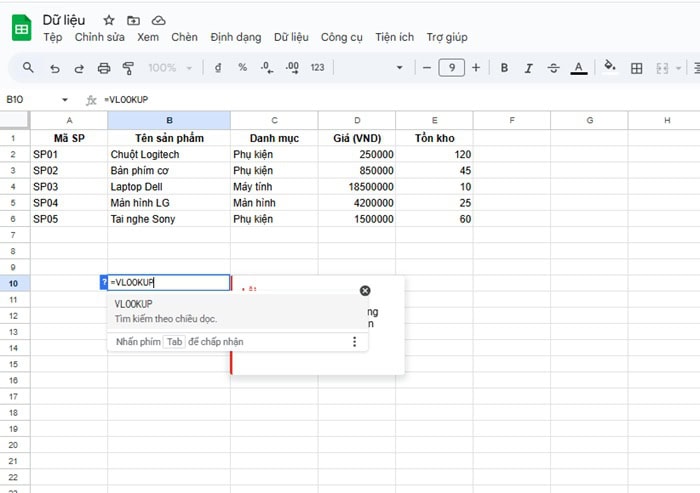Viewport: 700px width, 493px height.
Task: Select column B header
Action: [169, 120]
